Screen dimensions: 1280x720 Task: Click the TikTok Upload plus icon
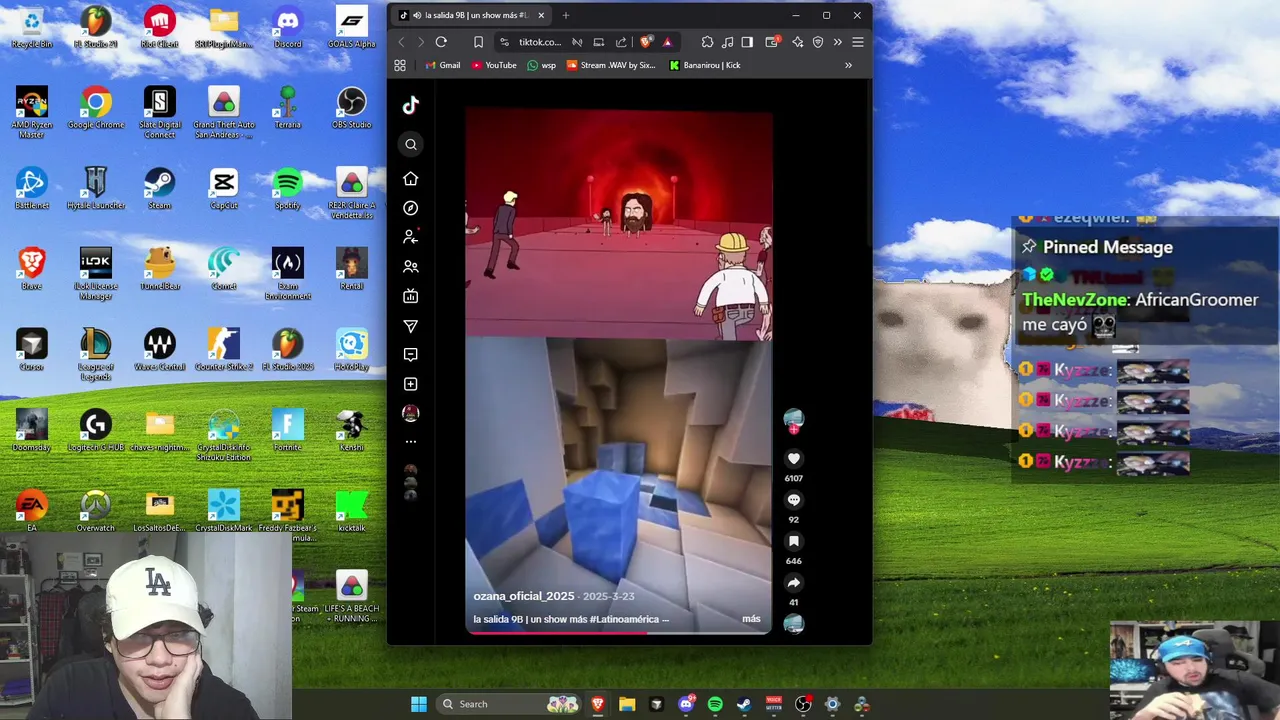(411, 384)
